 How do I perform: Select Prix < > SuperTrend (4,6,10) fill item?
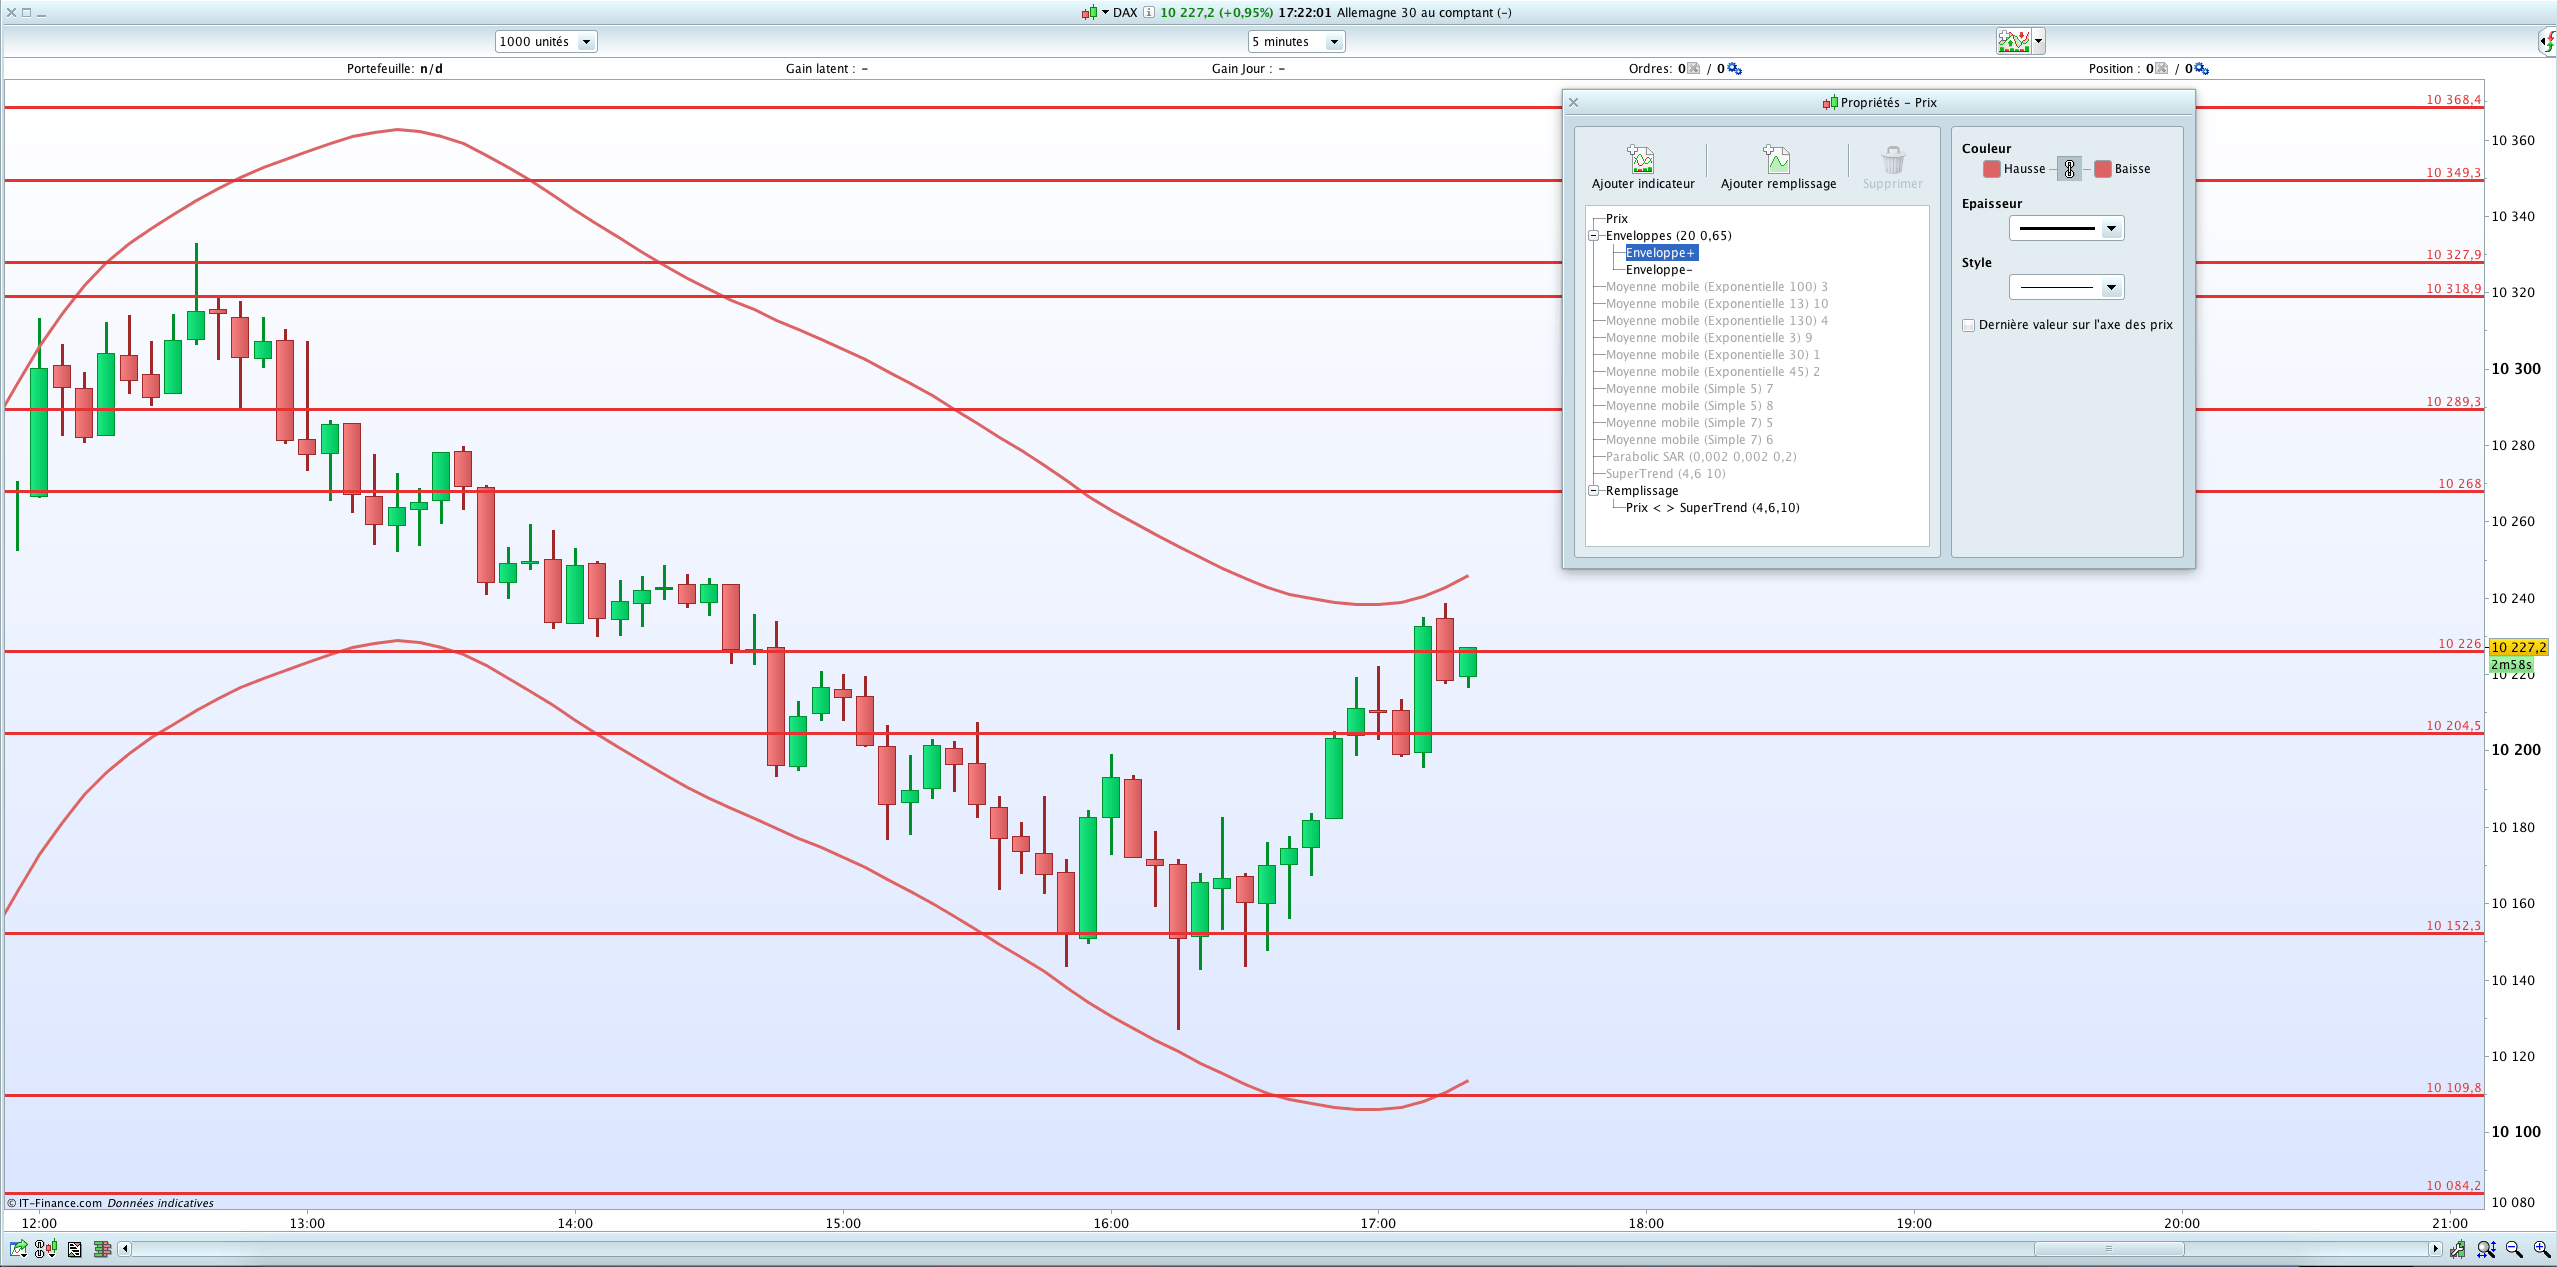1711,508
